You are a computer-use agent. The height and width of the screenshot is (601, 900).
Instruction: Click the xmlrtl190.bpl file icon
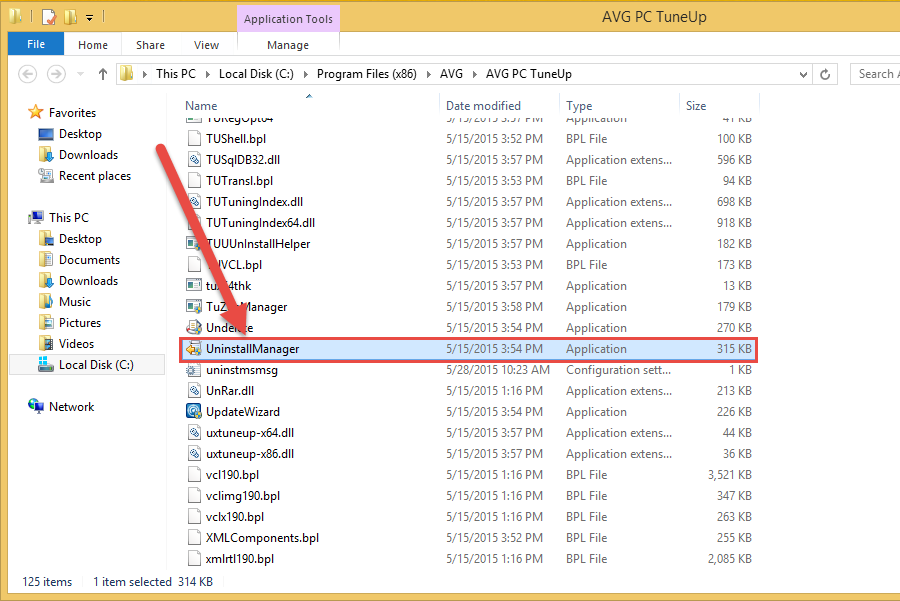point(194,559)
